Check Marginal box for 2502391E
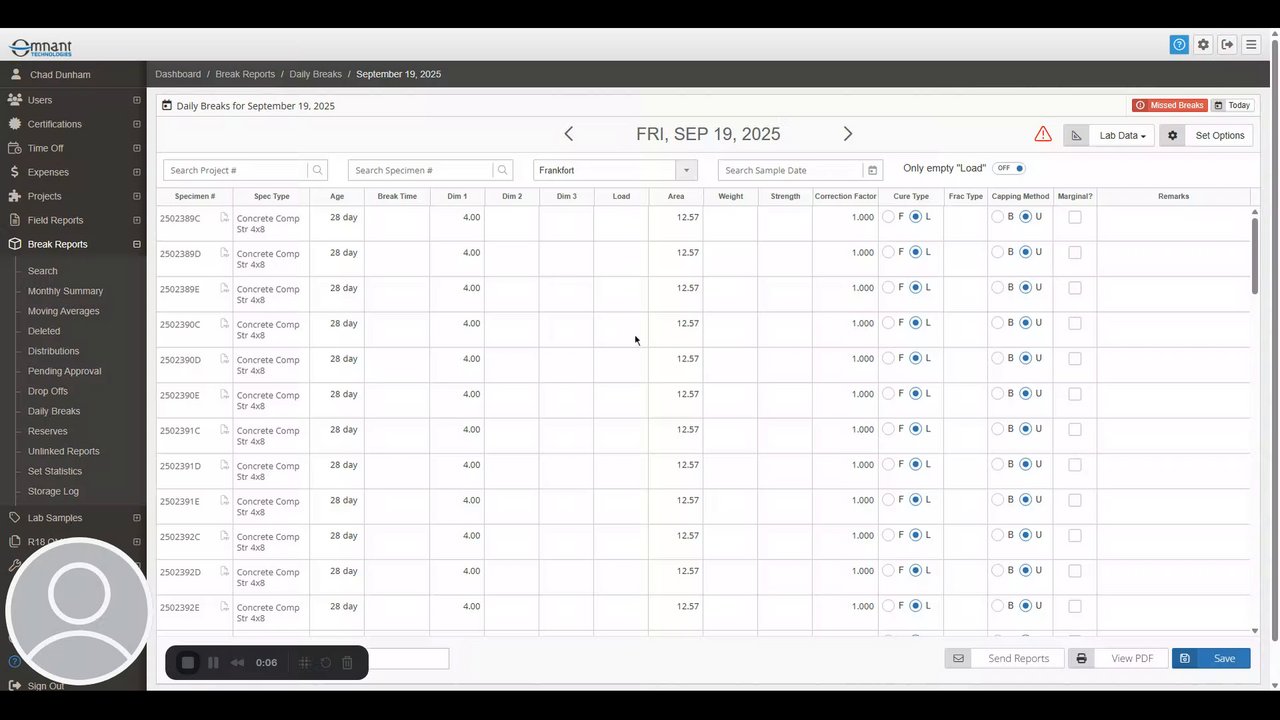Screen dimensions: 1280x720 click(x=1075, y=501)
